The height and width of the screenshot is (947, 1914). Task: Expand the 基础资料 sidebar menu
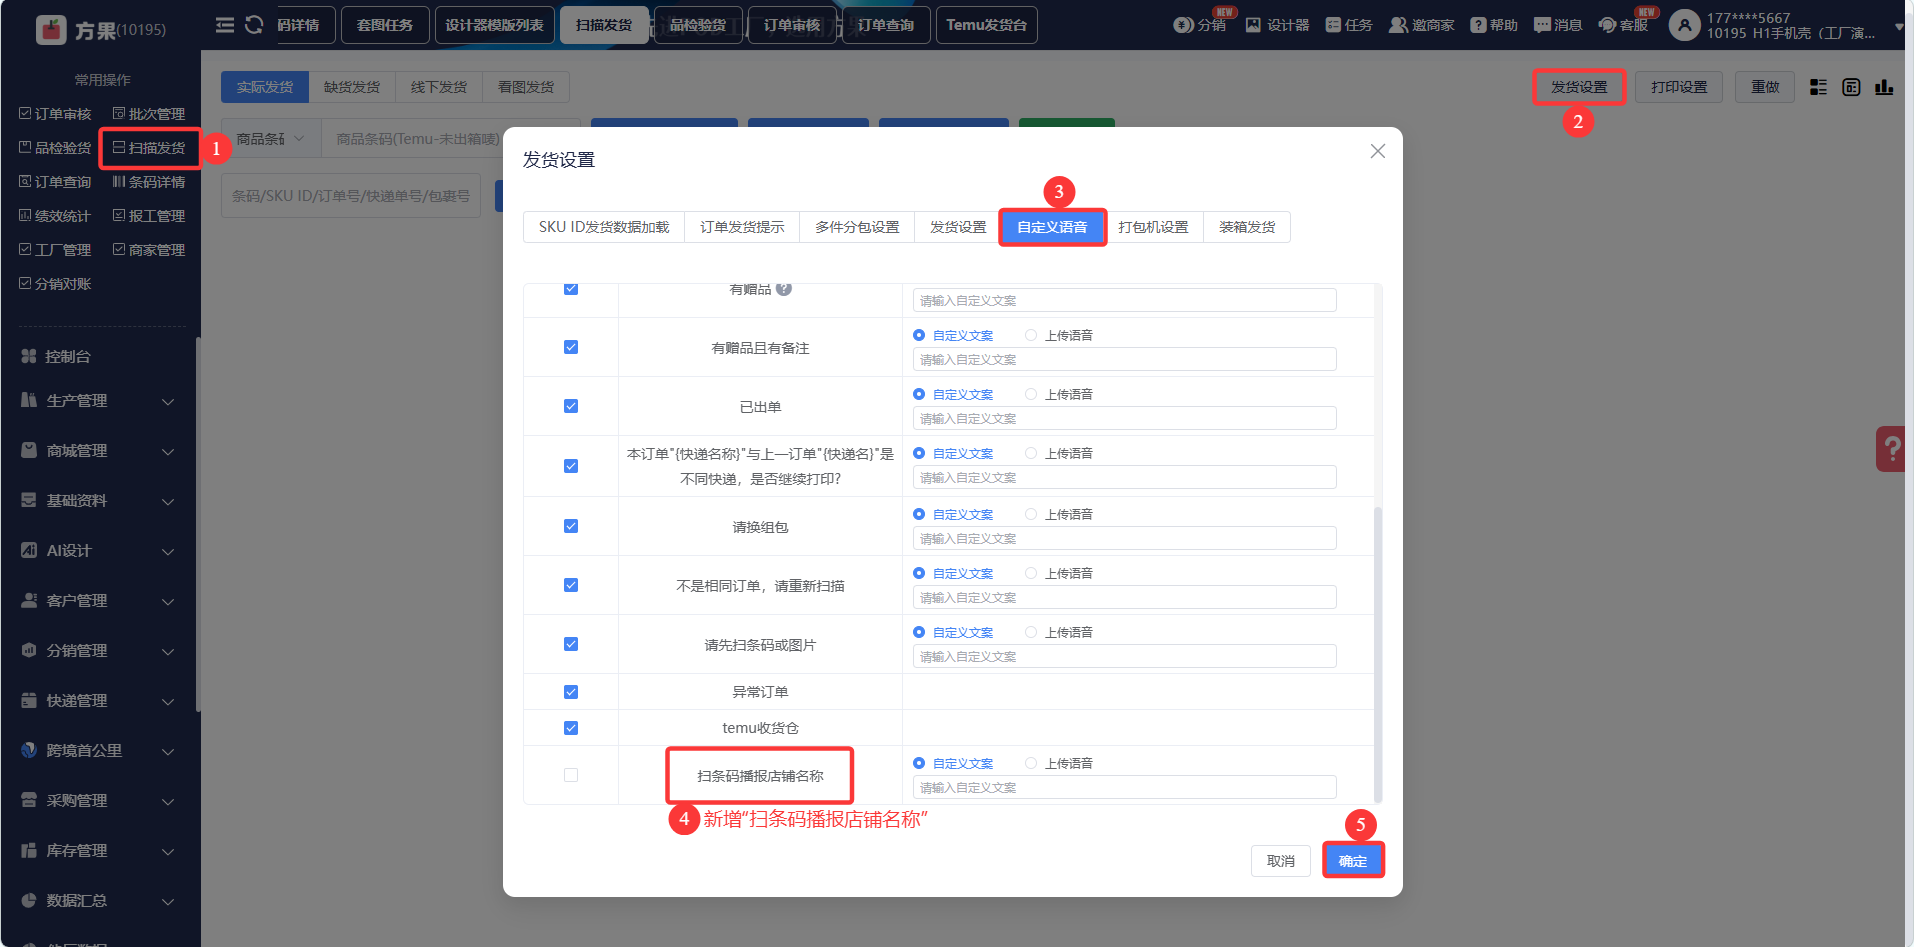(100, 501)
